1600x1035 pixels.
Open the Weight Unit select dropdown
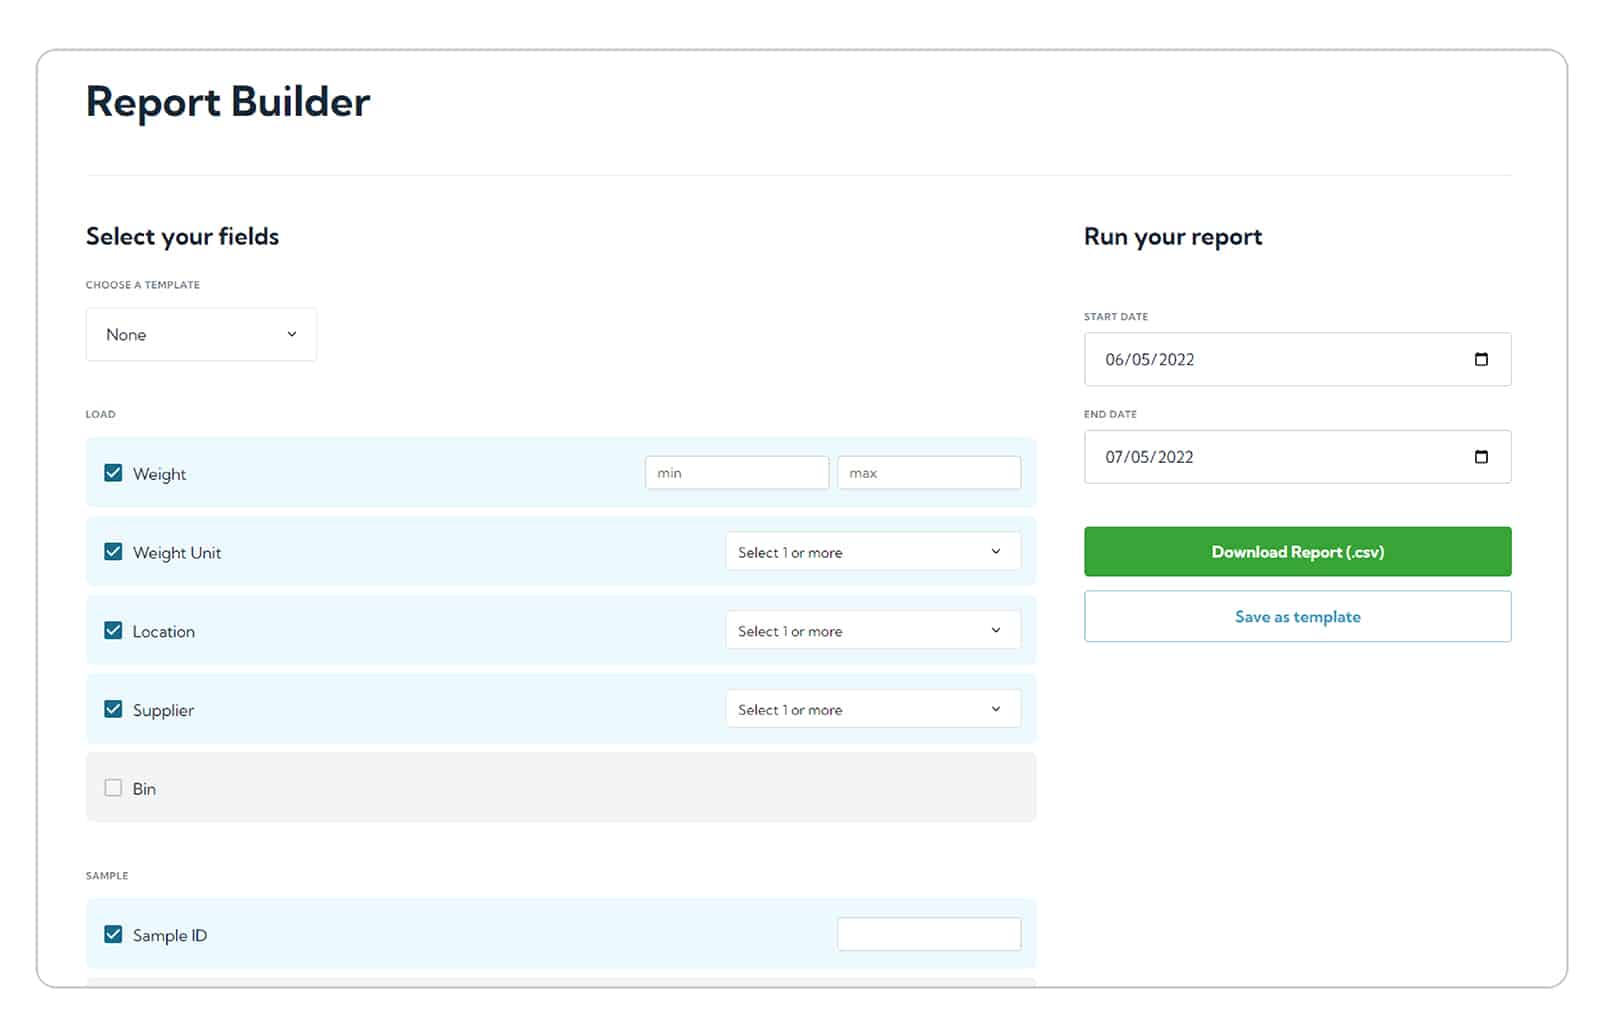(873, 552)
